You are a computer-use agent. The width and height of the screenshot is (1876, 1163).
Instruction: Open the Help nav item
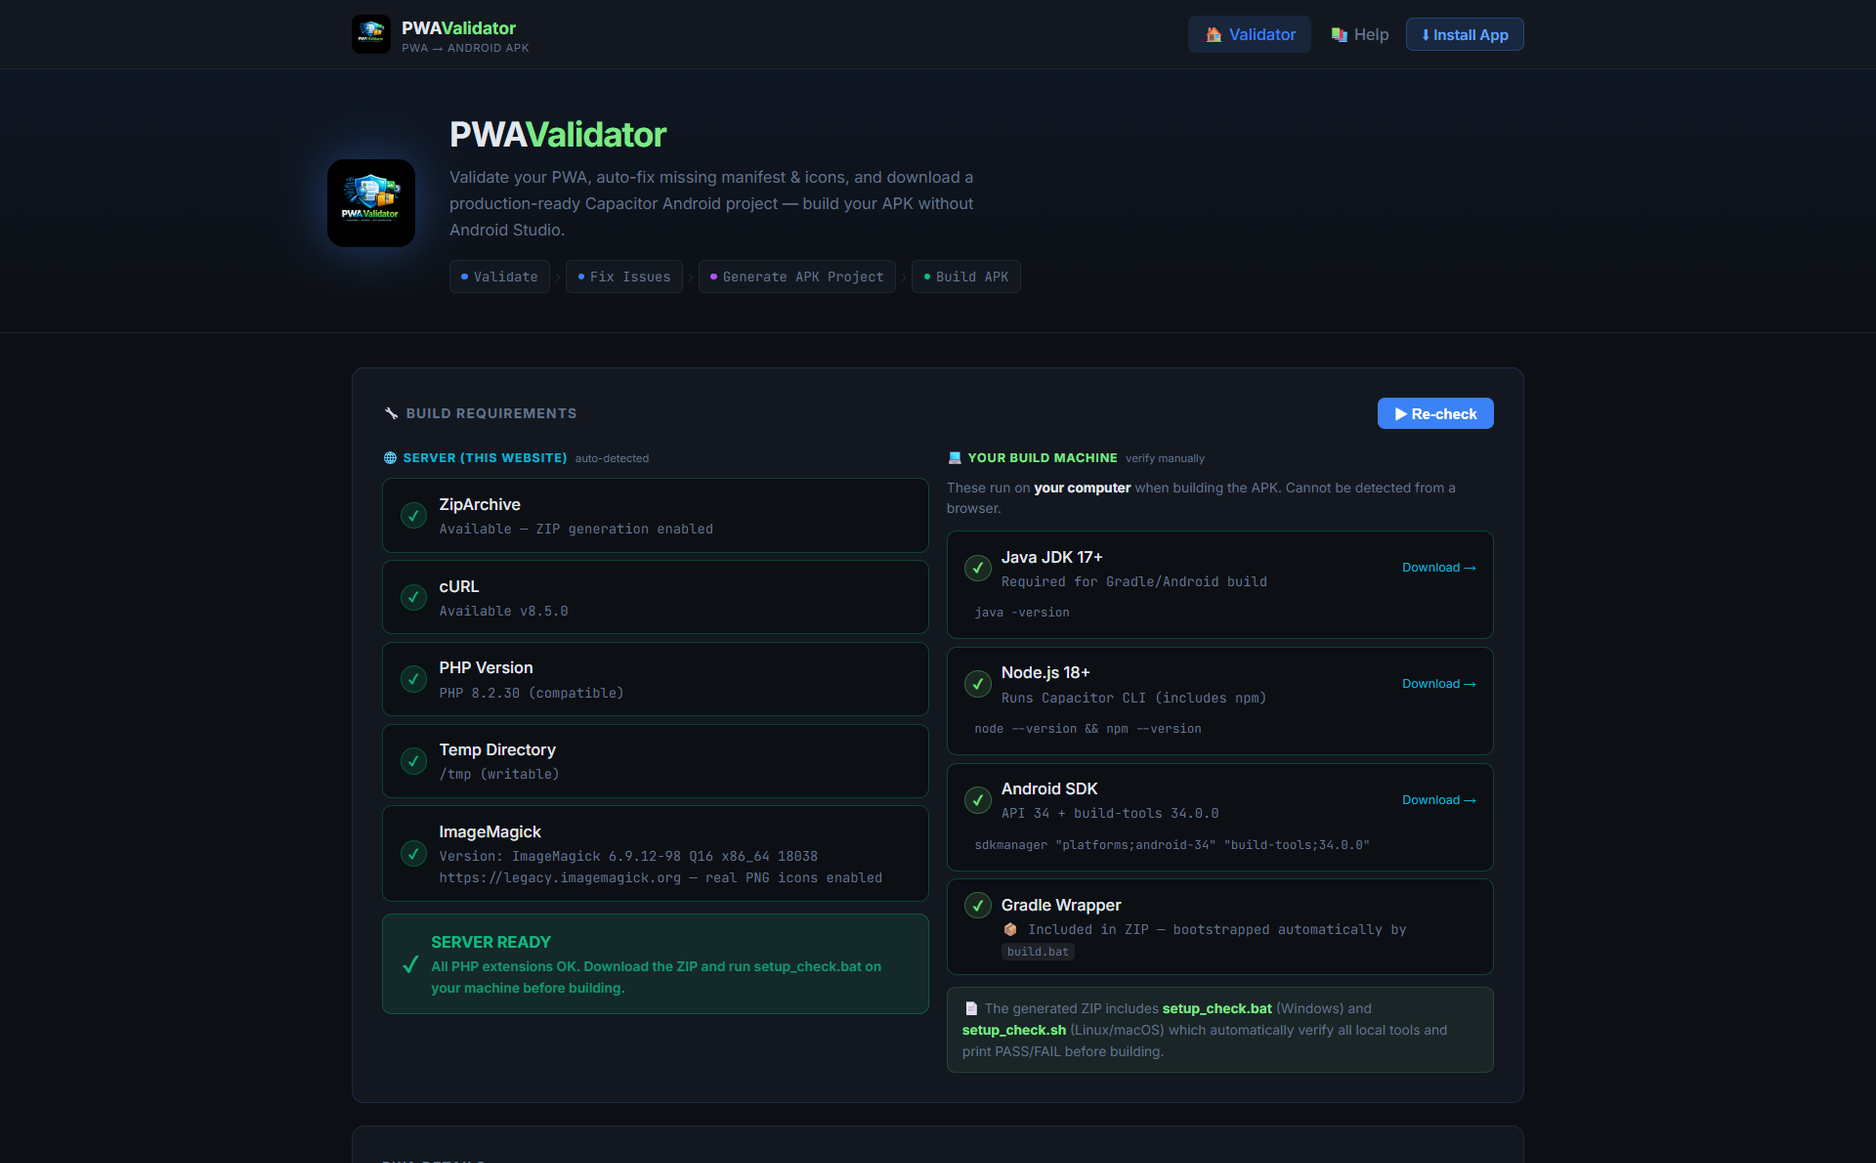coord(1359,35)
